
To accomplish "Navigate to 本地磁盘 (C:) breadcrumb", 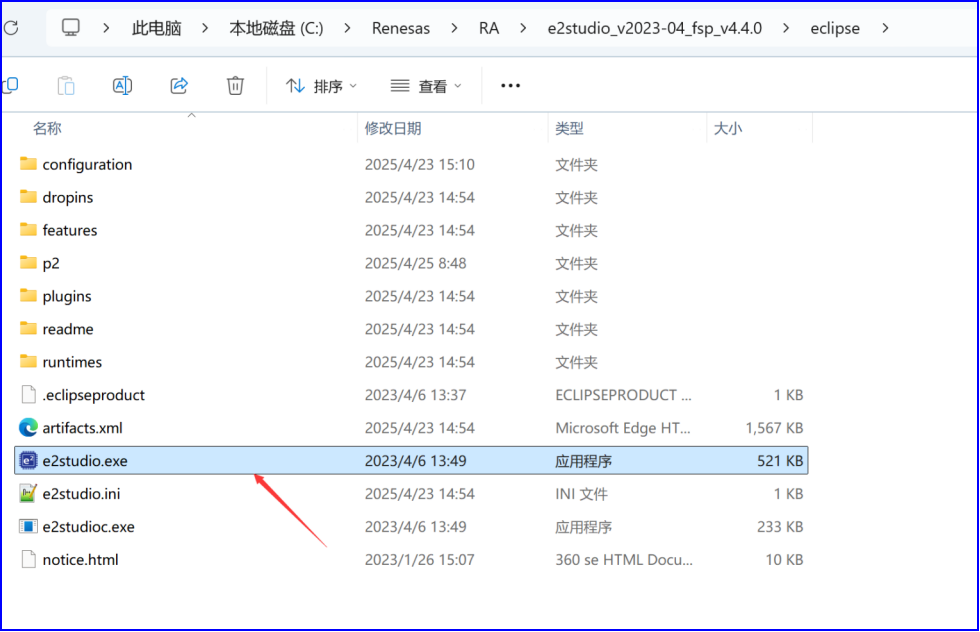I will click(276, 28).
